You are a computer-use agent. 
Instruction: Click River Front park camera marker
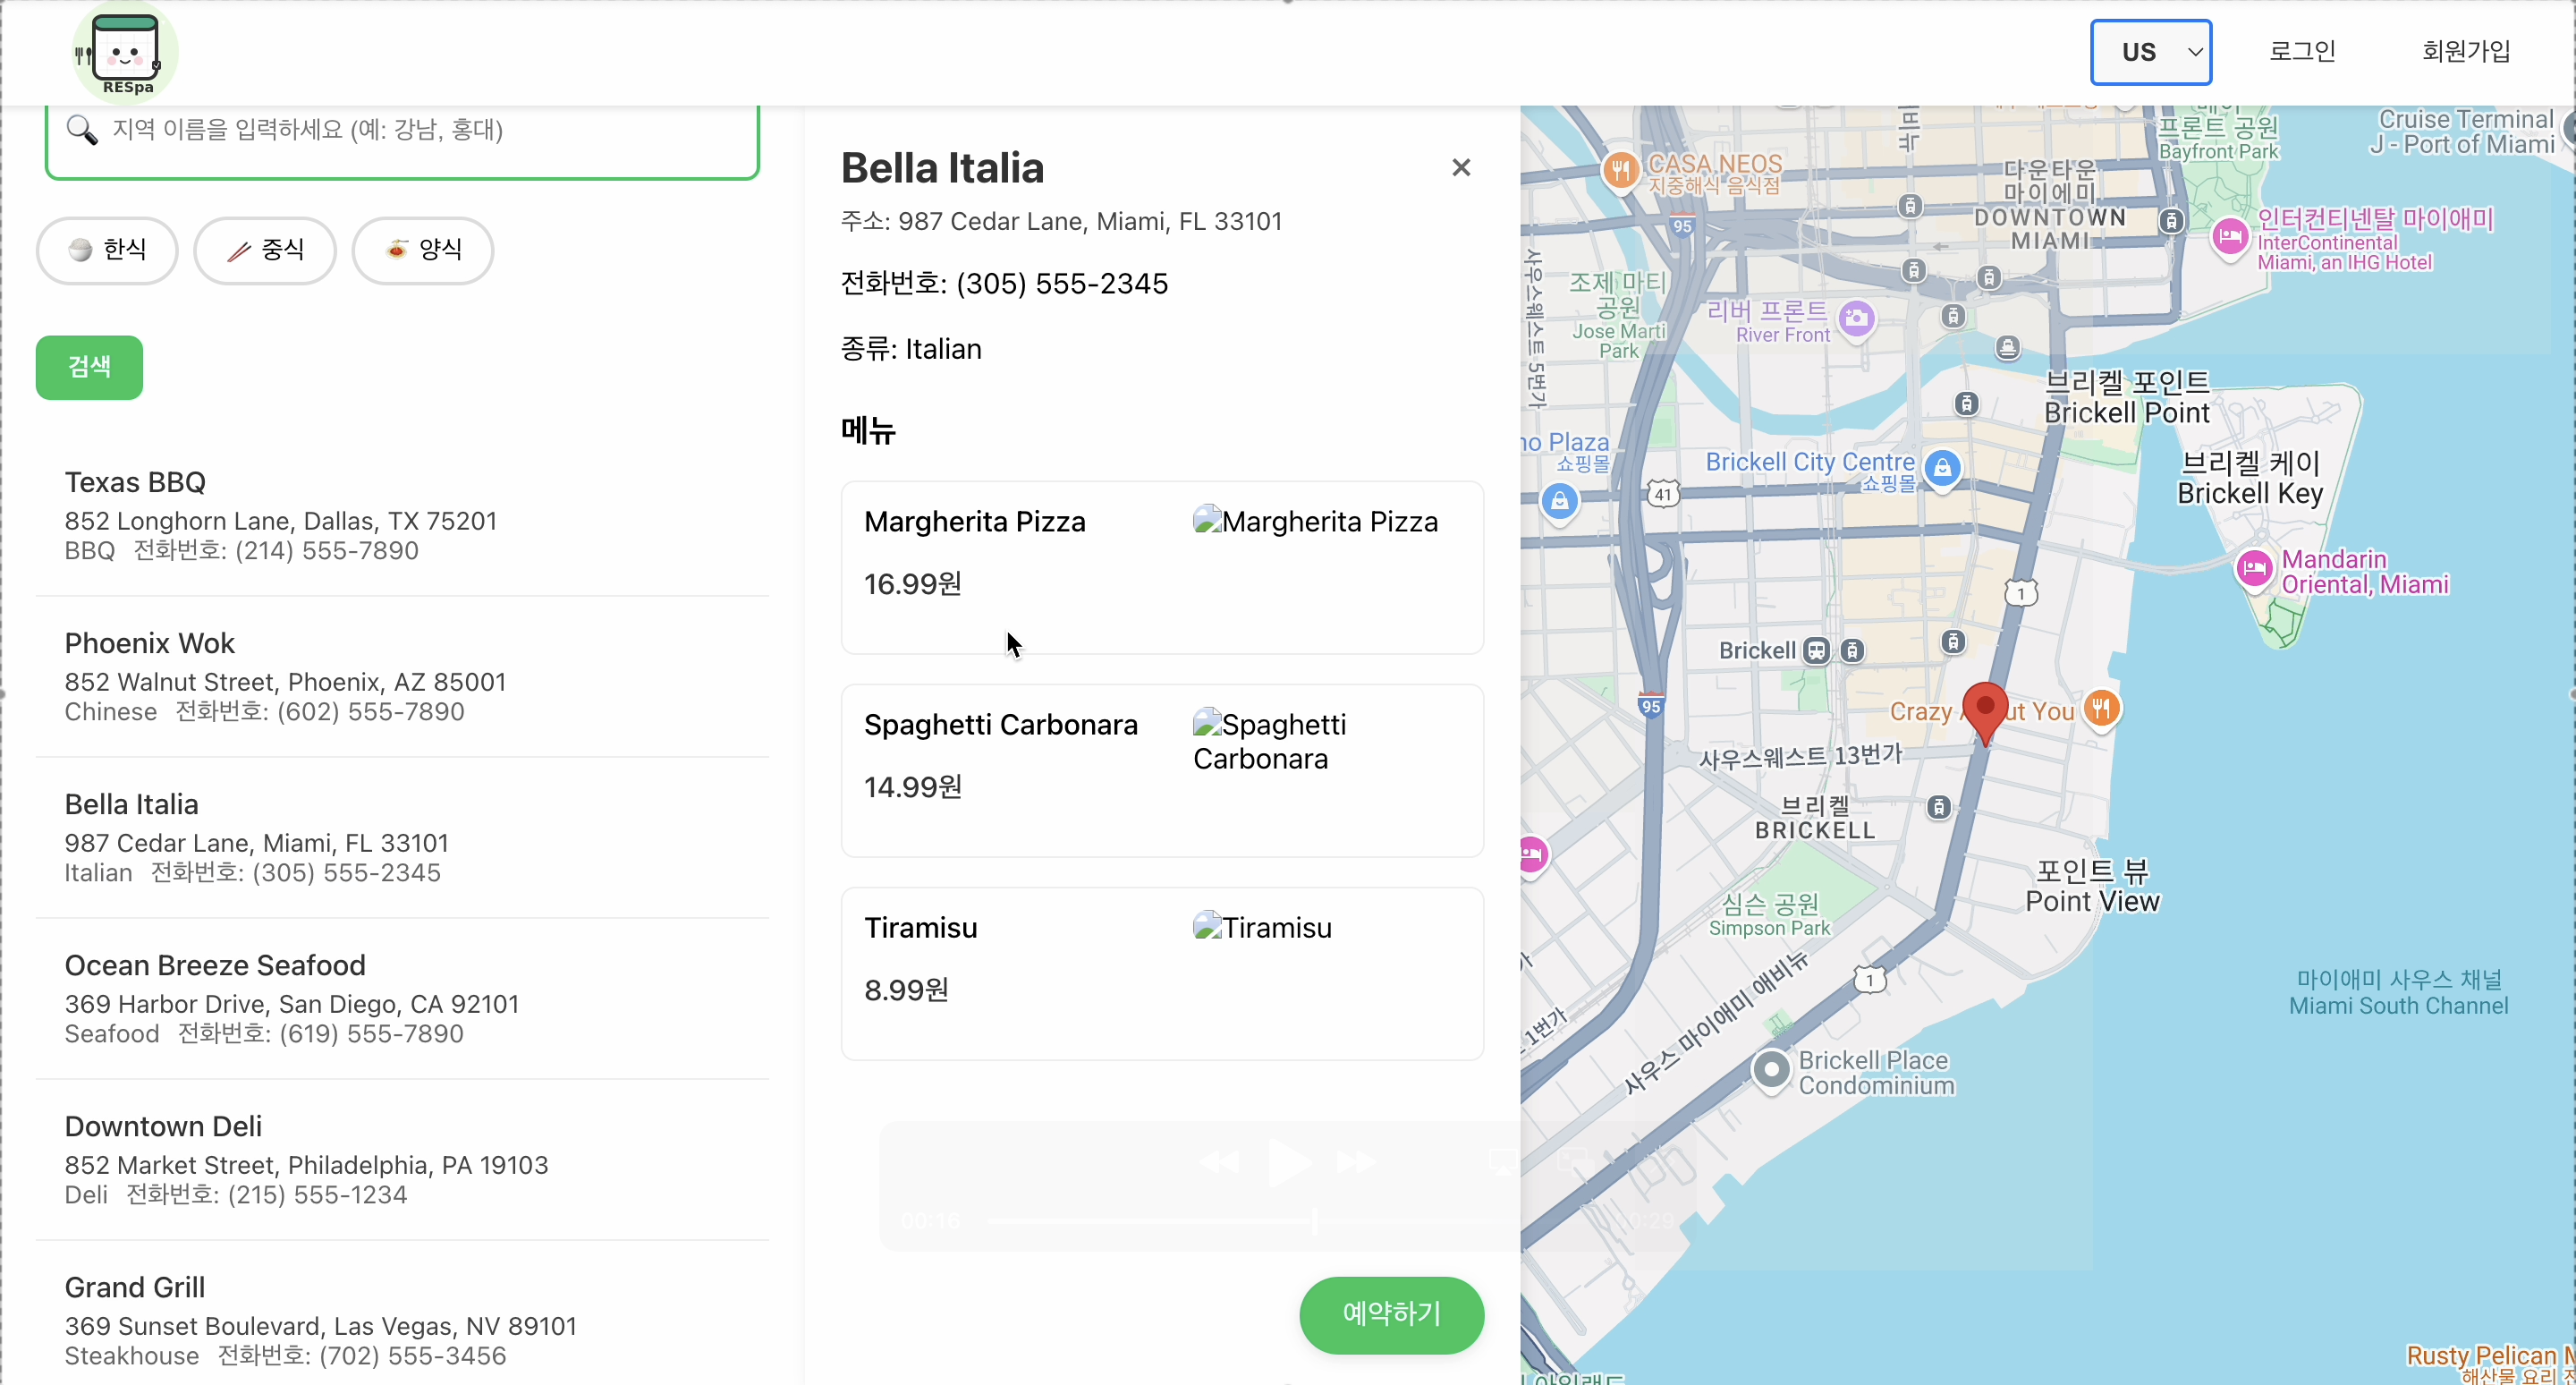1857,319
